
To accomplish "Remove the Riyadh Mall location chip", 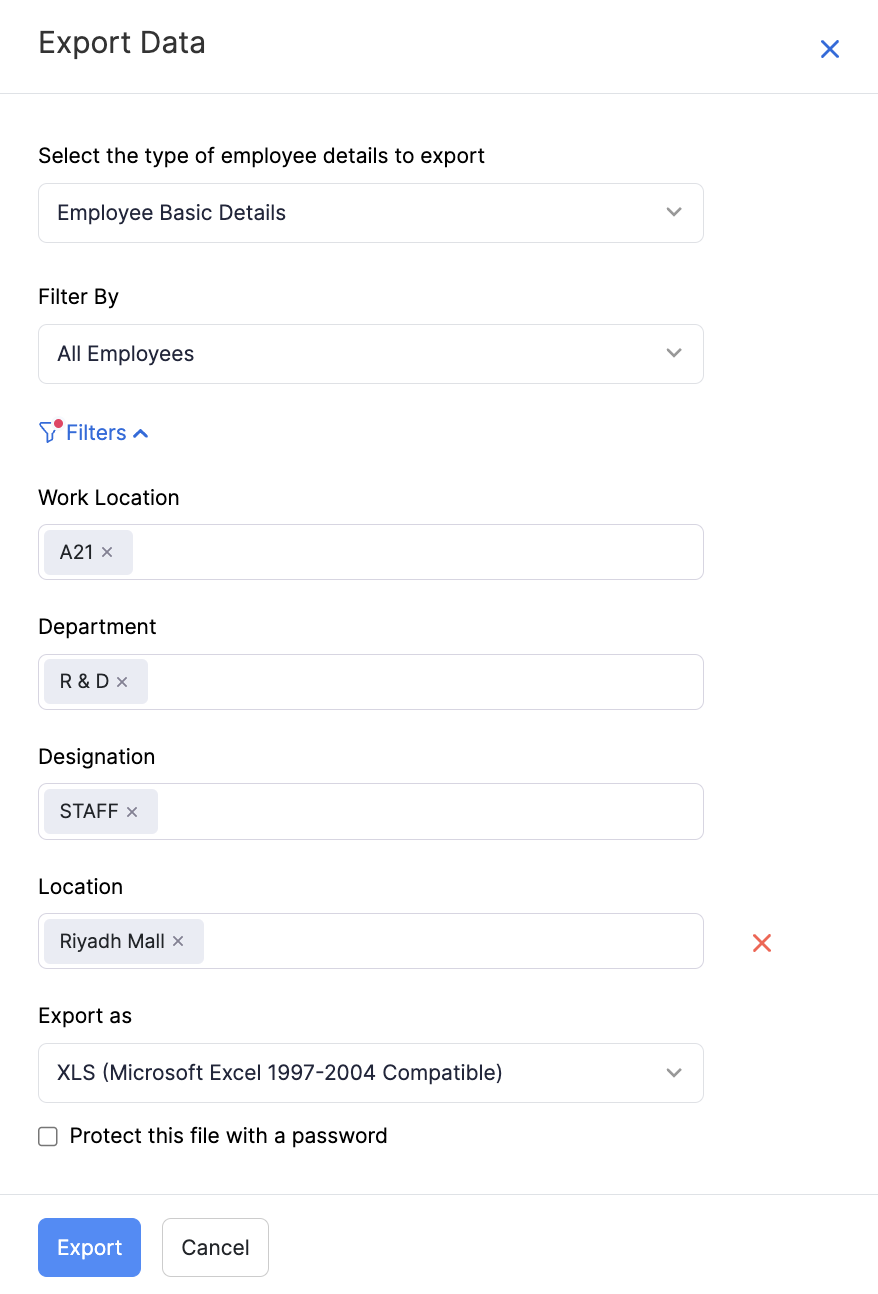I will click(177, 941).
